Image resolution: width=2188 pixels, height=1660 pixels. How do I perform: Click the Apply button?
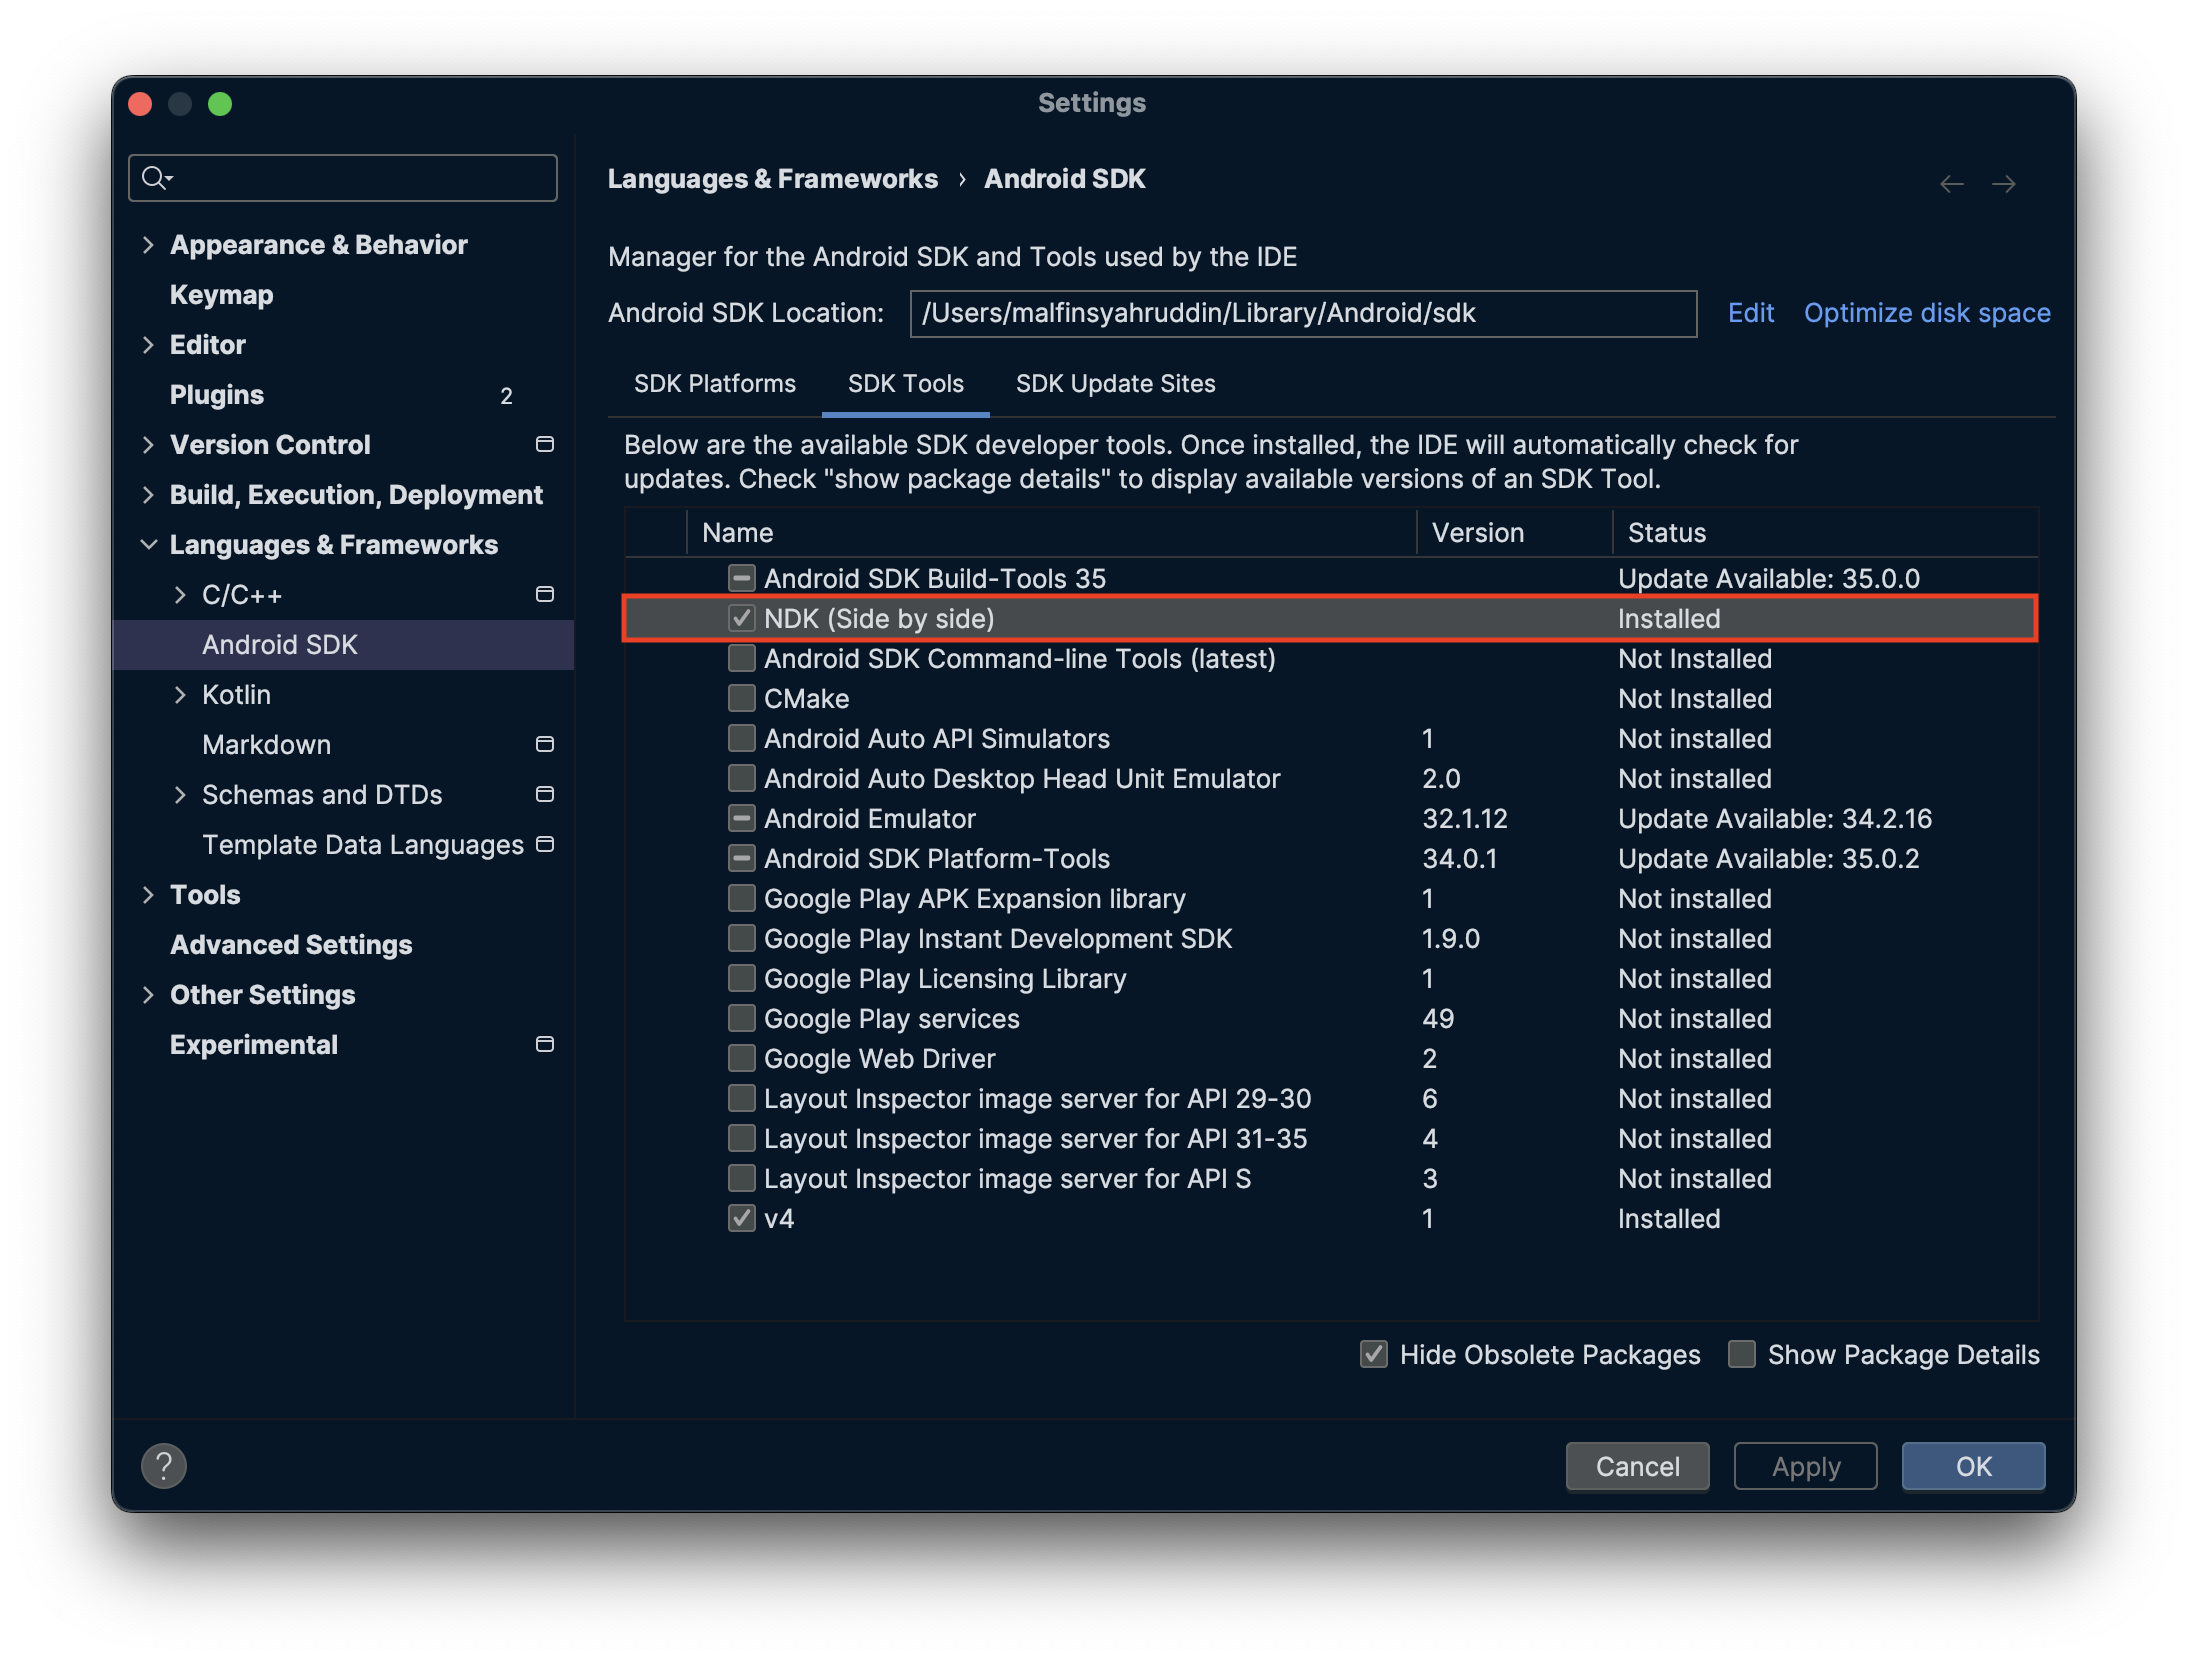pyautogui.click(x=1803, y=1465)
